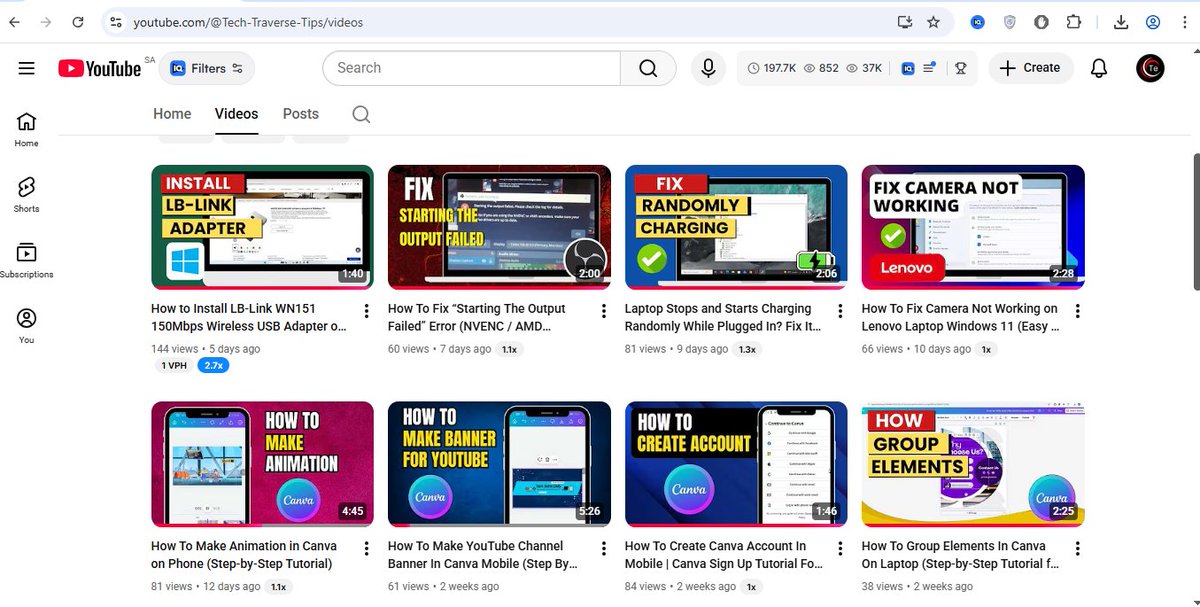Click the YouTube logo
Viewport: 1200px width, 607px height.
99,68
